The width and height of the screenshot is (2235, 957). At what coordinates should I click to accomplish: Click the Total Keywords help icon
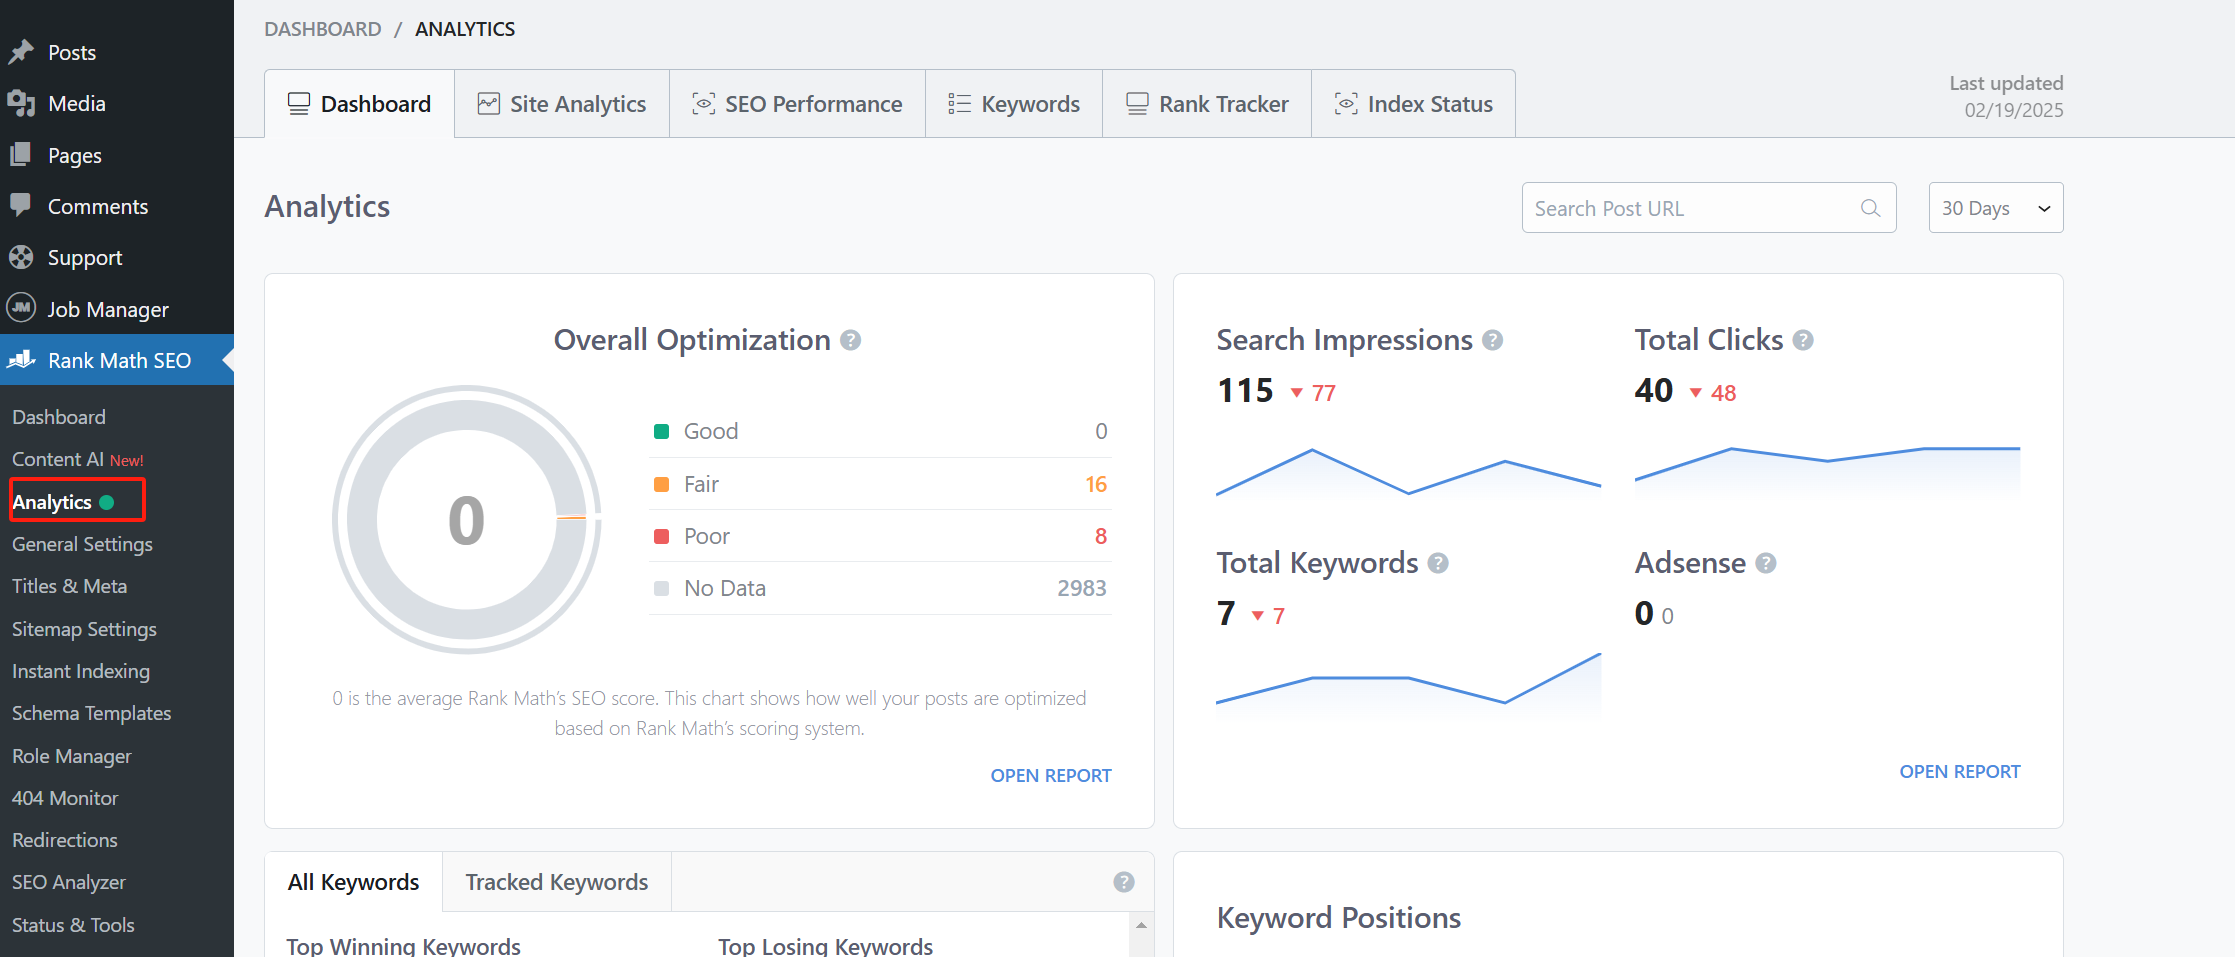1437,563
